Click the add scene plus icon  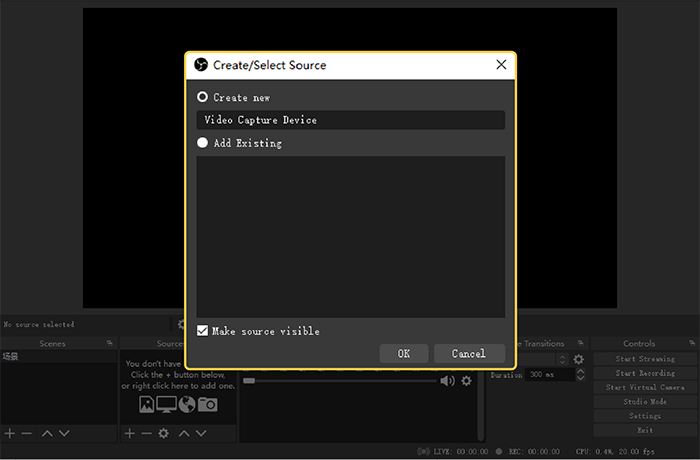pyautogui.click(x=10, y=433)
